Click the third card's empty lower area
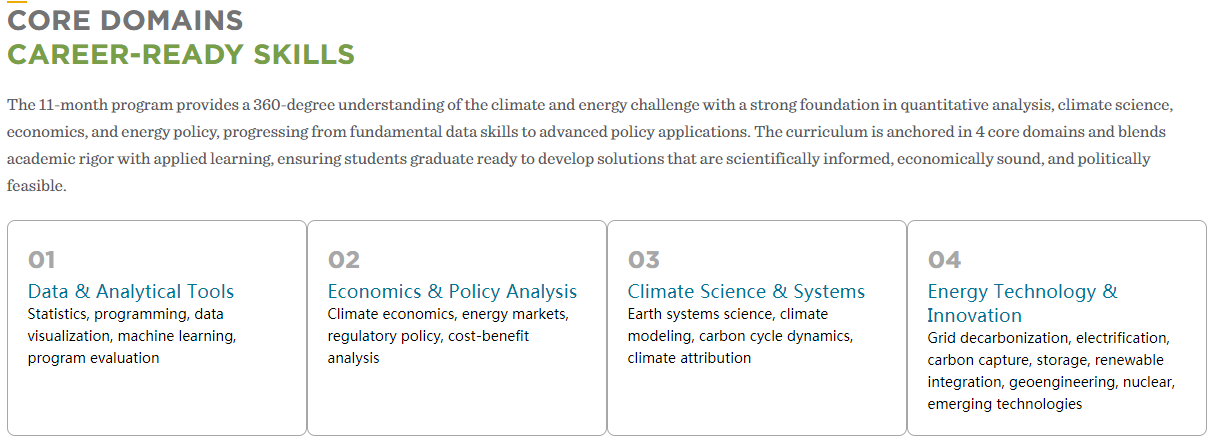The image size is (1214, 443). (x=757, y=402)
